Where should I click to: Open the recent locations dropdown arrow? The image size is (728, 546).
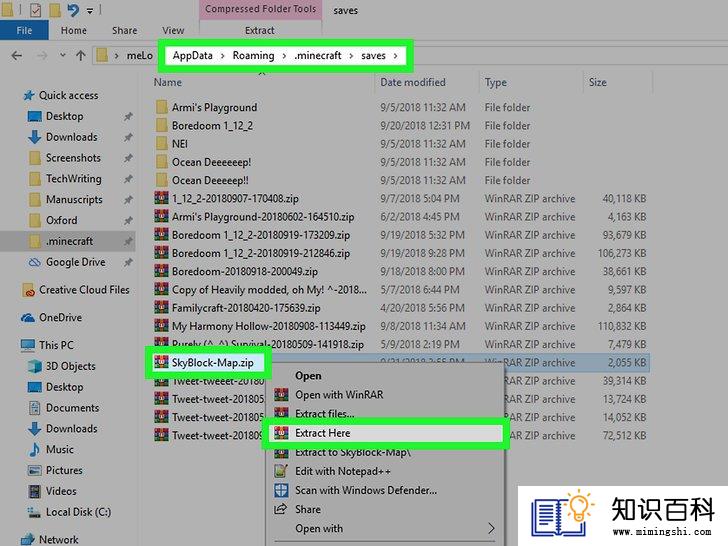click(x=63, y=56)
